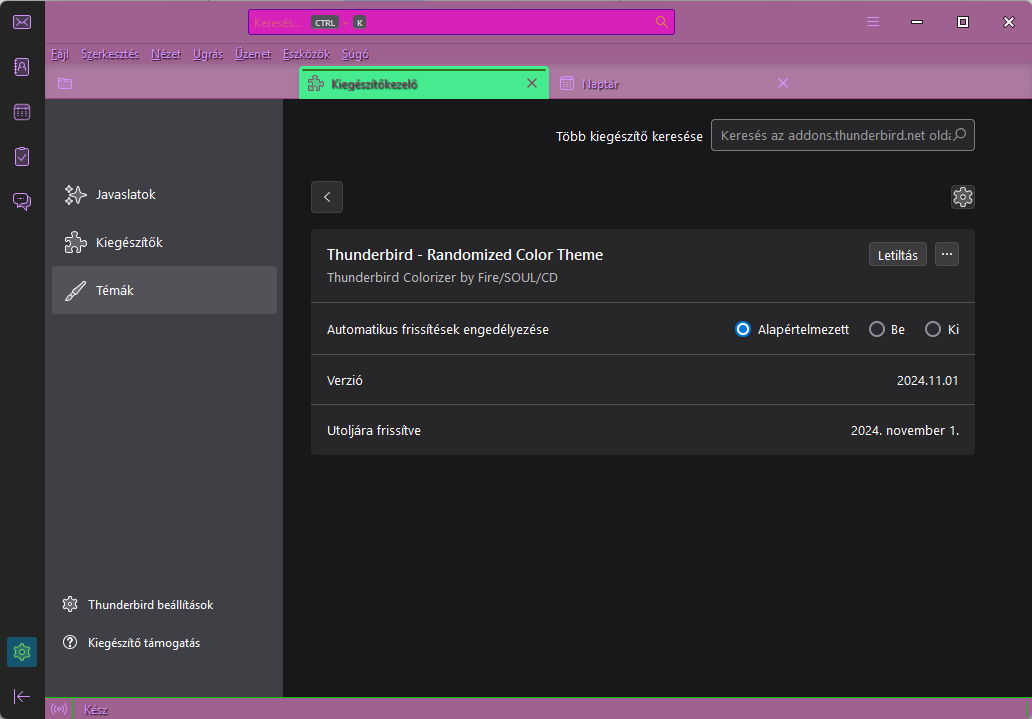Open the Súgó menu
The image size is (1032, 719).
pos(355,54)
